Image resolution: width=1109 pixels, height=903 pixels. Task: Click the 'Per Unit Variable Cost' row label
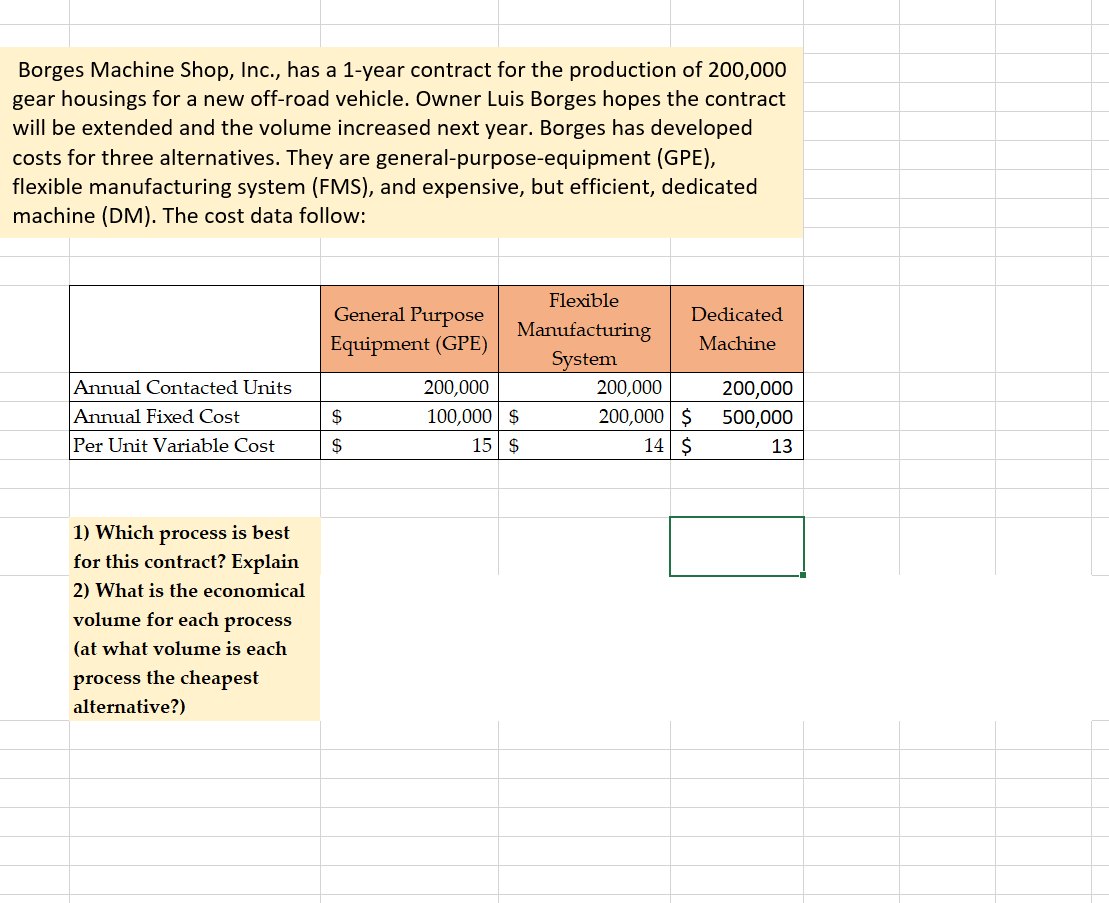(194, 445)
